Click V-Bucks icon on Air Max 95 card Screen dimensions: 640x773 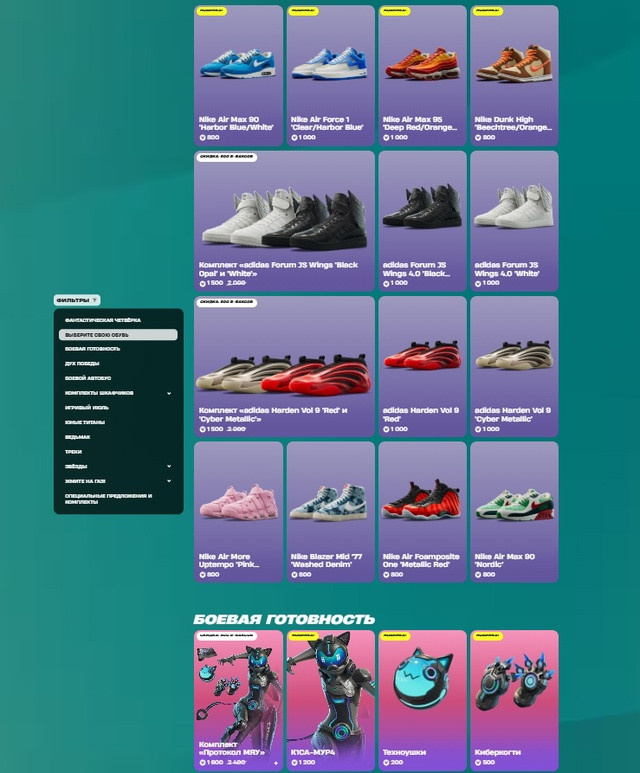(x=386, y=138)
